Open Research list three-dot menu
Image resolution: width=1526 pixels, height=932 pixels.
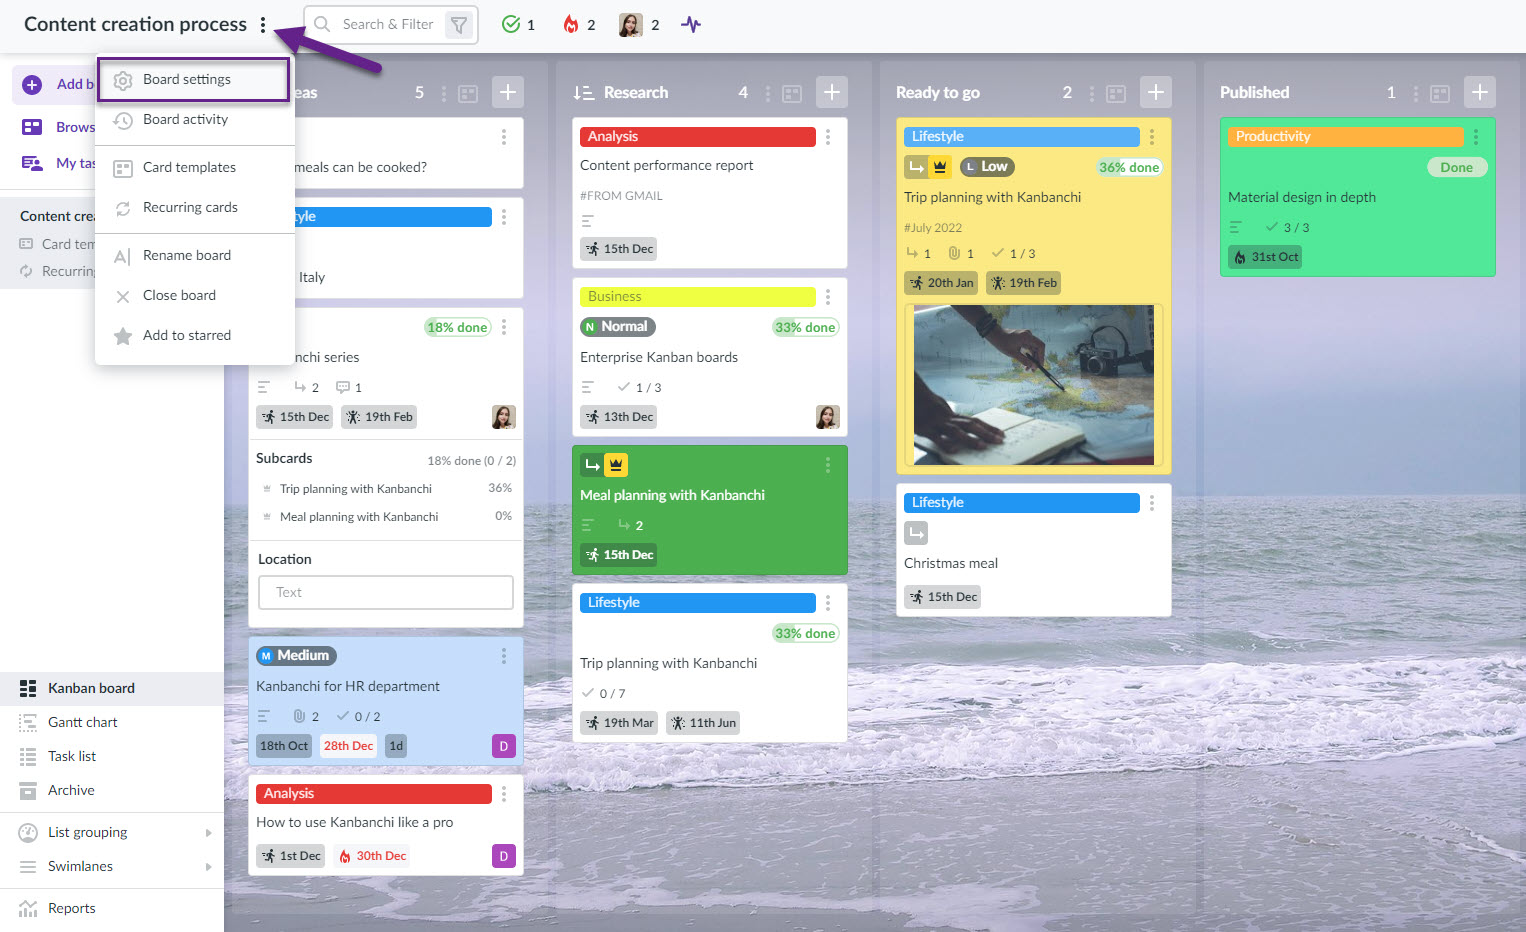(768, 94)
